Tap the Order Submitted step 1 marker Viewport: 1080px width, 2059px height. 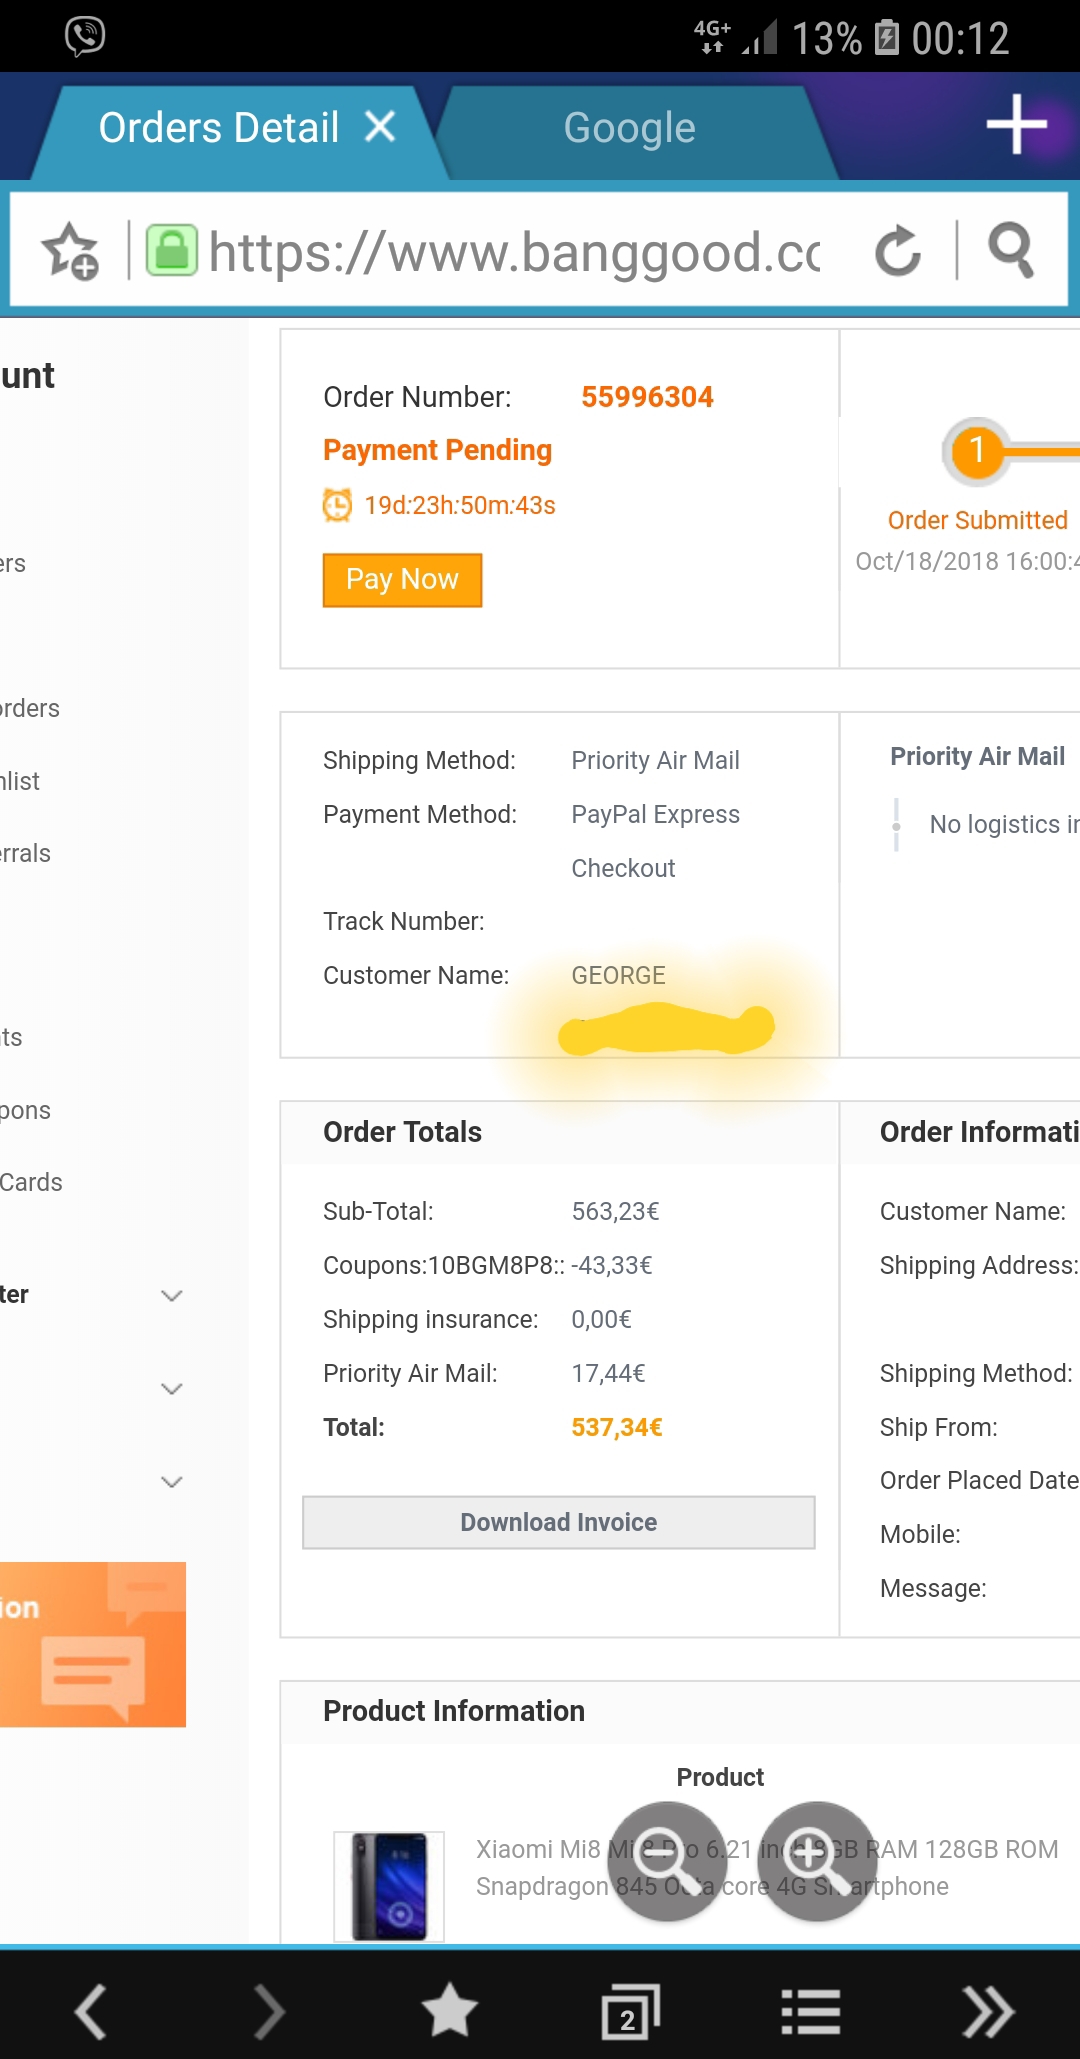[x=977, y=450]
